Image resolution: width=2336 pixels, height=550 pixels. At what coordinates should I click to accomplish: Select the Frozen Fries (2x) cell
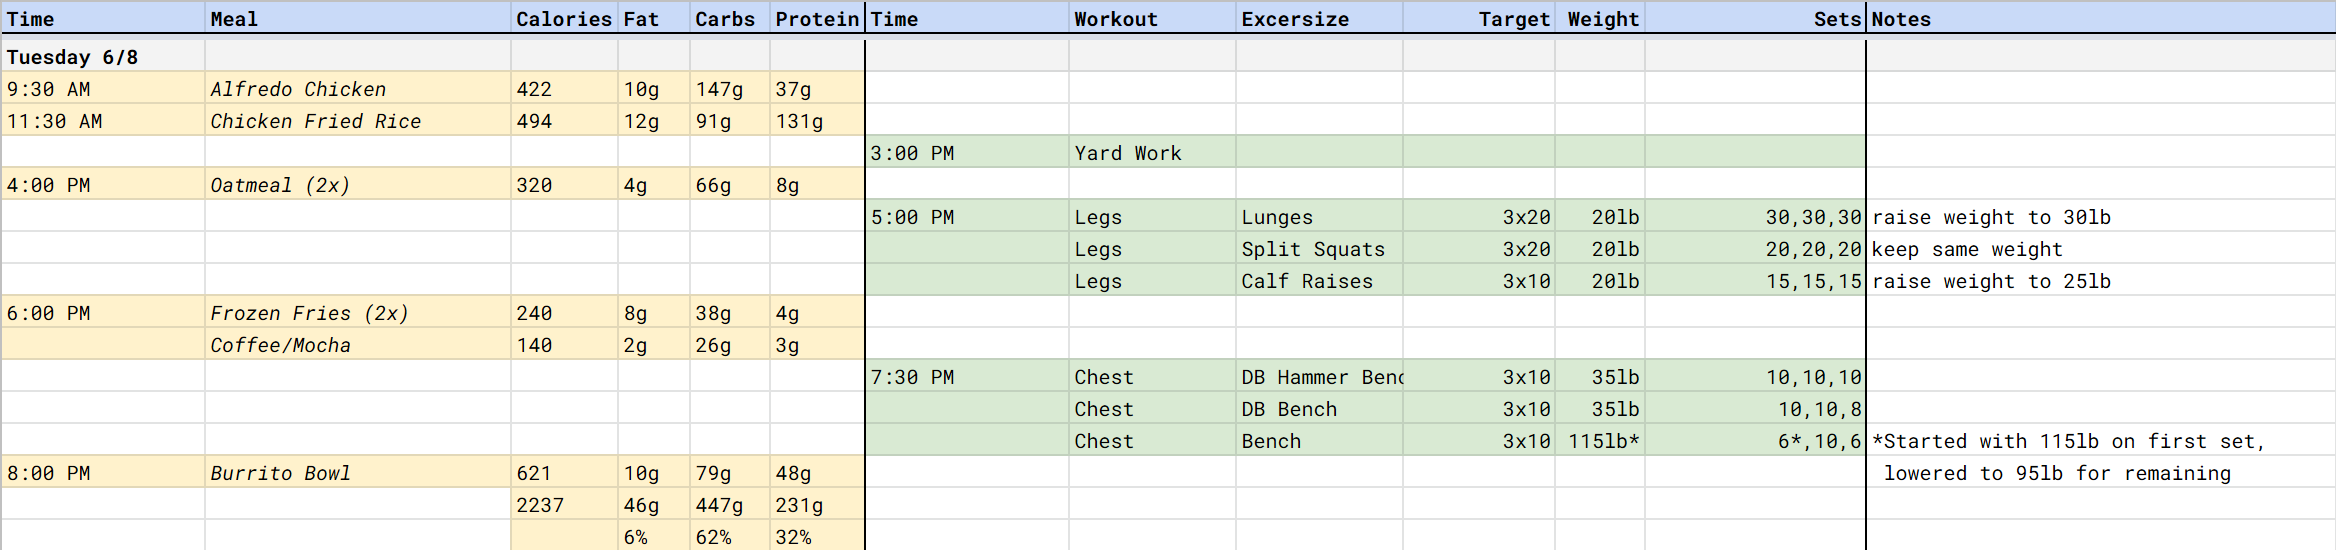309,313
